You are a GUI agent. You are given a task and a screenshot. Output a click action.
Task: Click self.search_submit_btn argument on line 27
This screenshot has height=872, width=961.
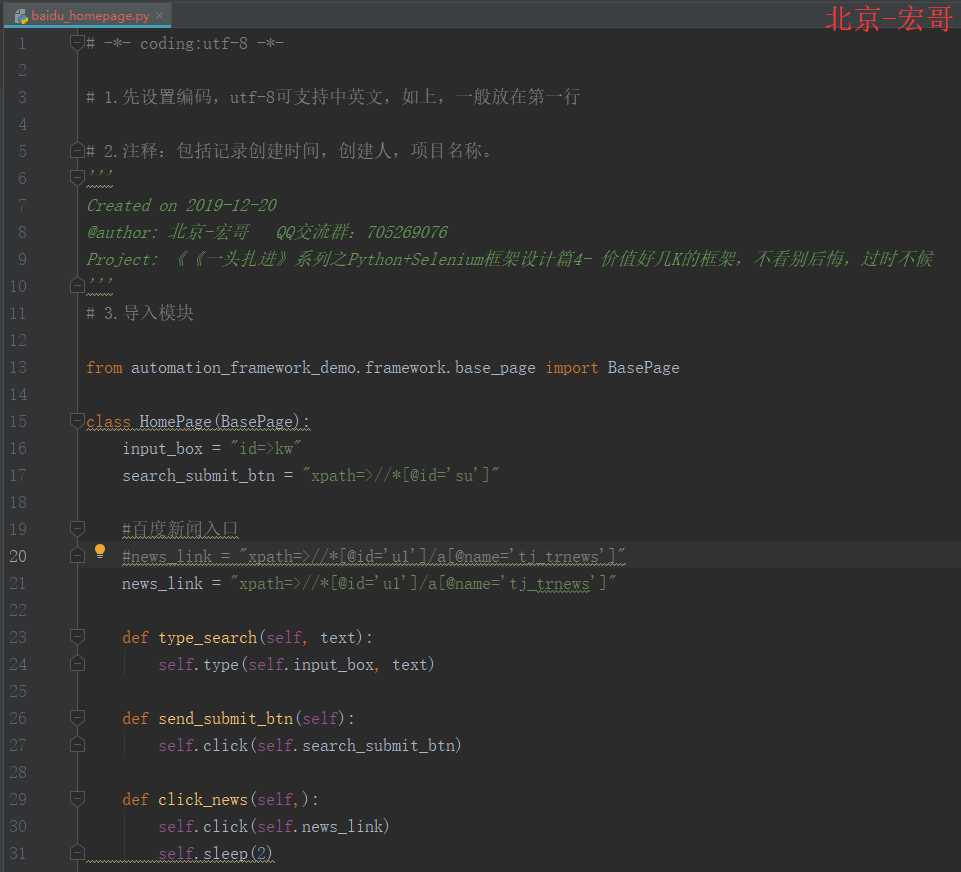click(356, 745)
